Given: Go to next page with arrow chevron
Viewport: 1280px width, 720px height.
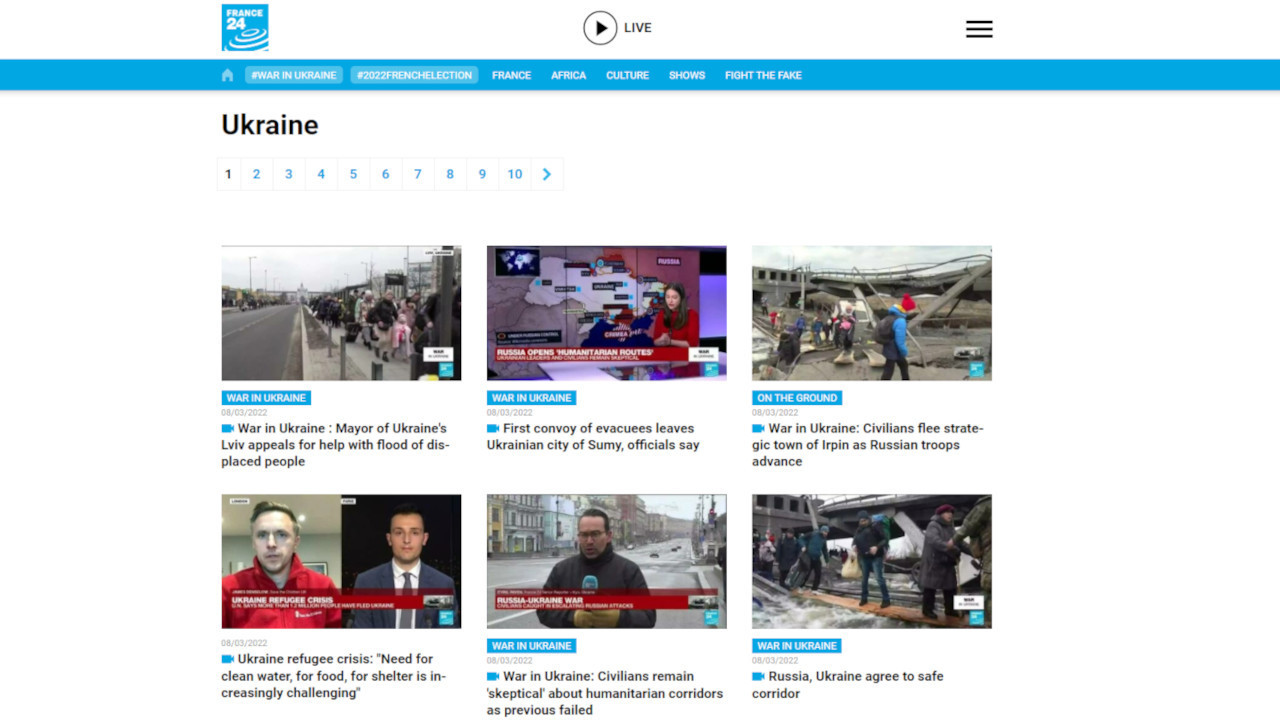Looking at the screenshot, I should [546, 174].
